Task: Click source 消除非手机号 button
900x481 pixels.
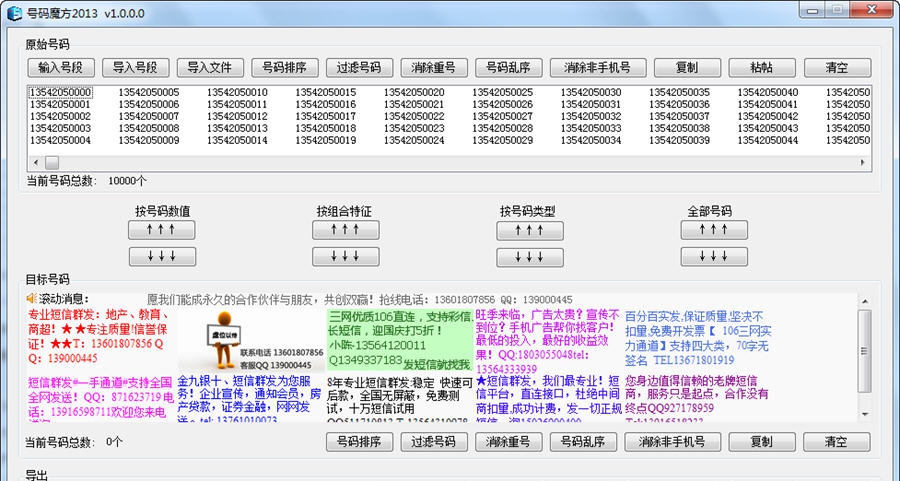Action: (x=598, y=67)
